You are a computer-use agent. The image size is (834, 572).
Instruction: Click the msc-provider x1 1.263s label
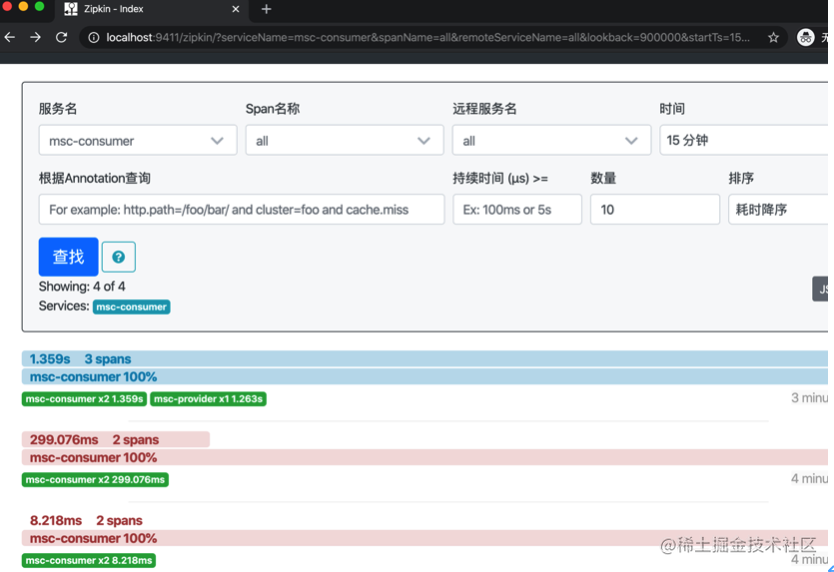pos(208,399)
